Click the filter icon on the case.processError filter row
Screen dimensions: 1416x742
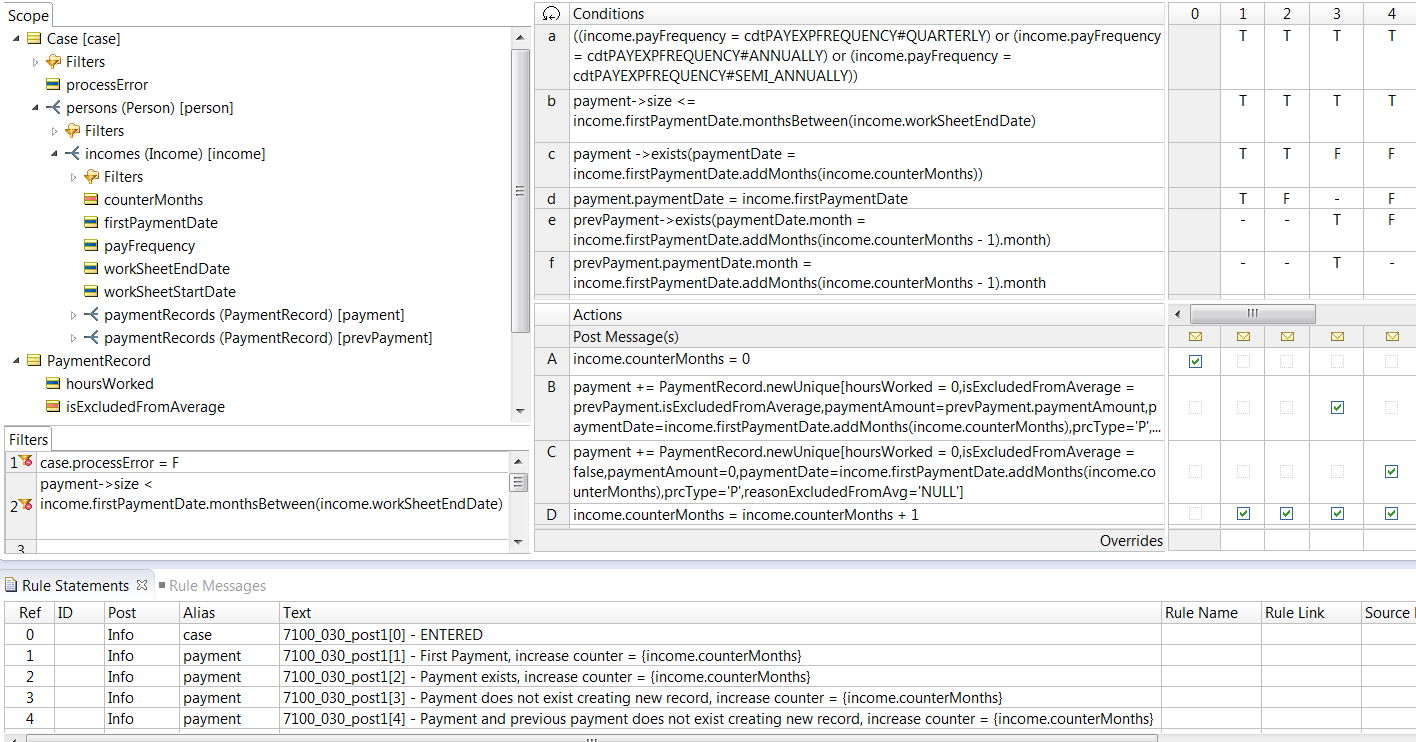[25, 463]
